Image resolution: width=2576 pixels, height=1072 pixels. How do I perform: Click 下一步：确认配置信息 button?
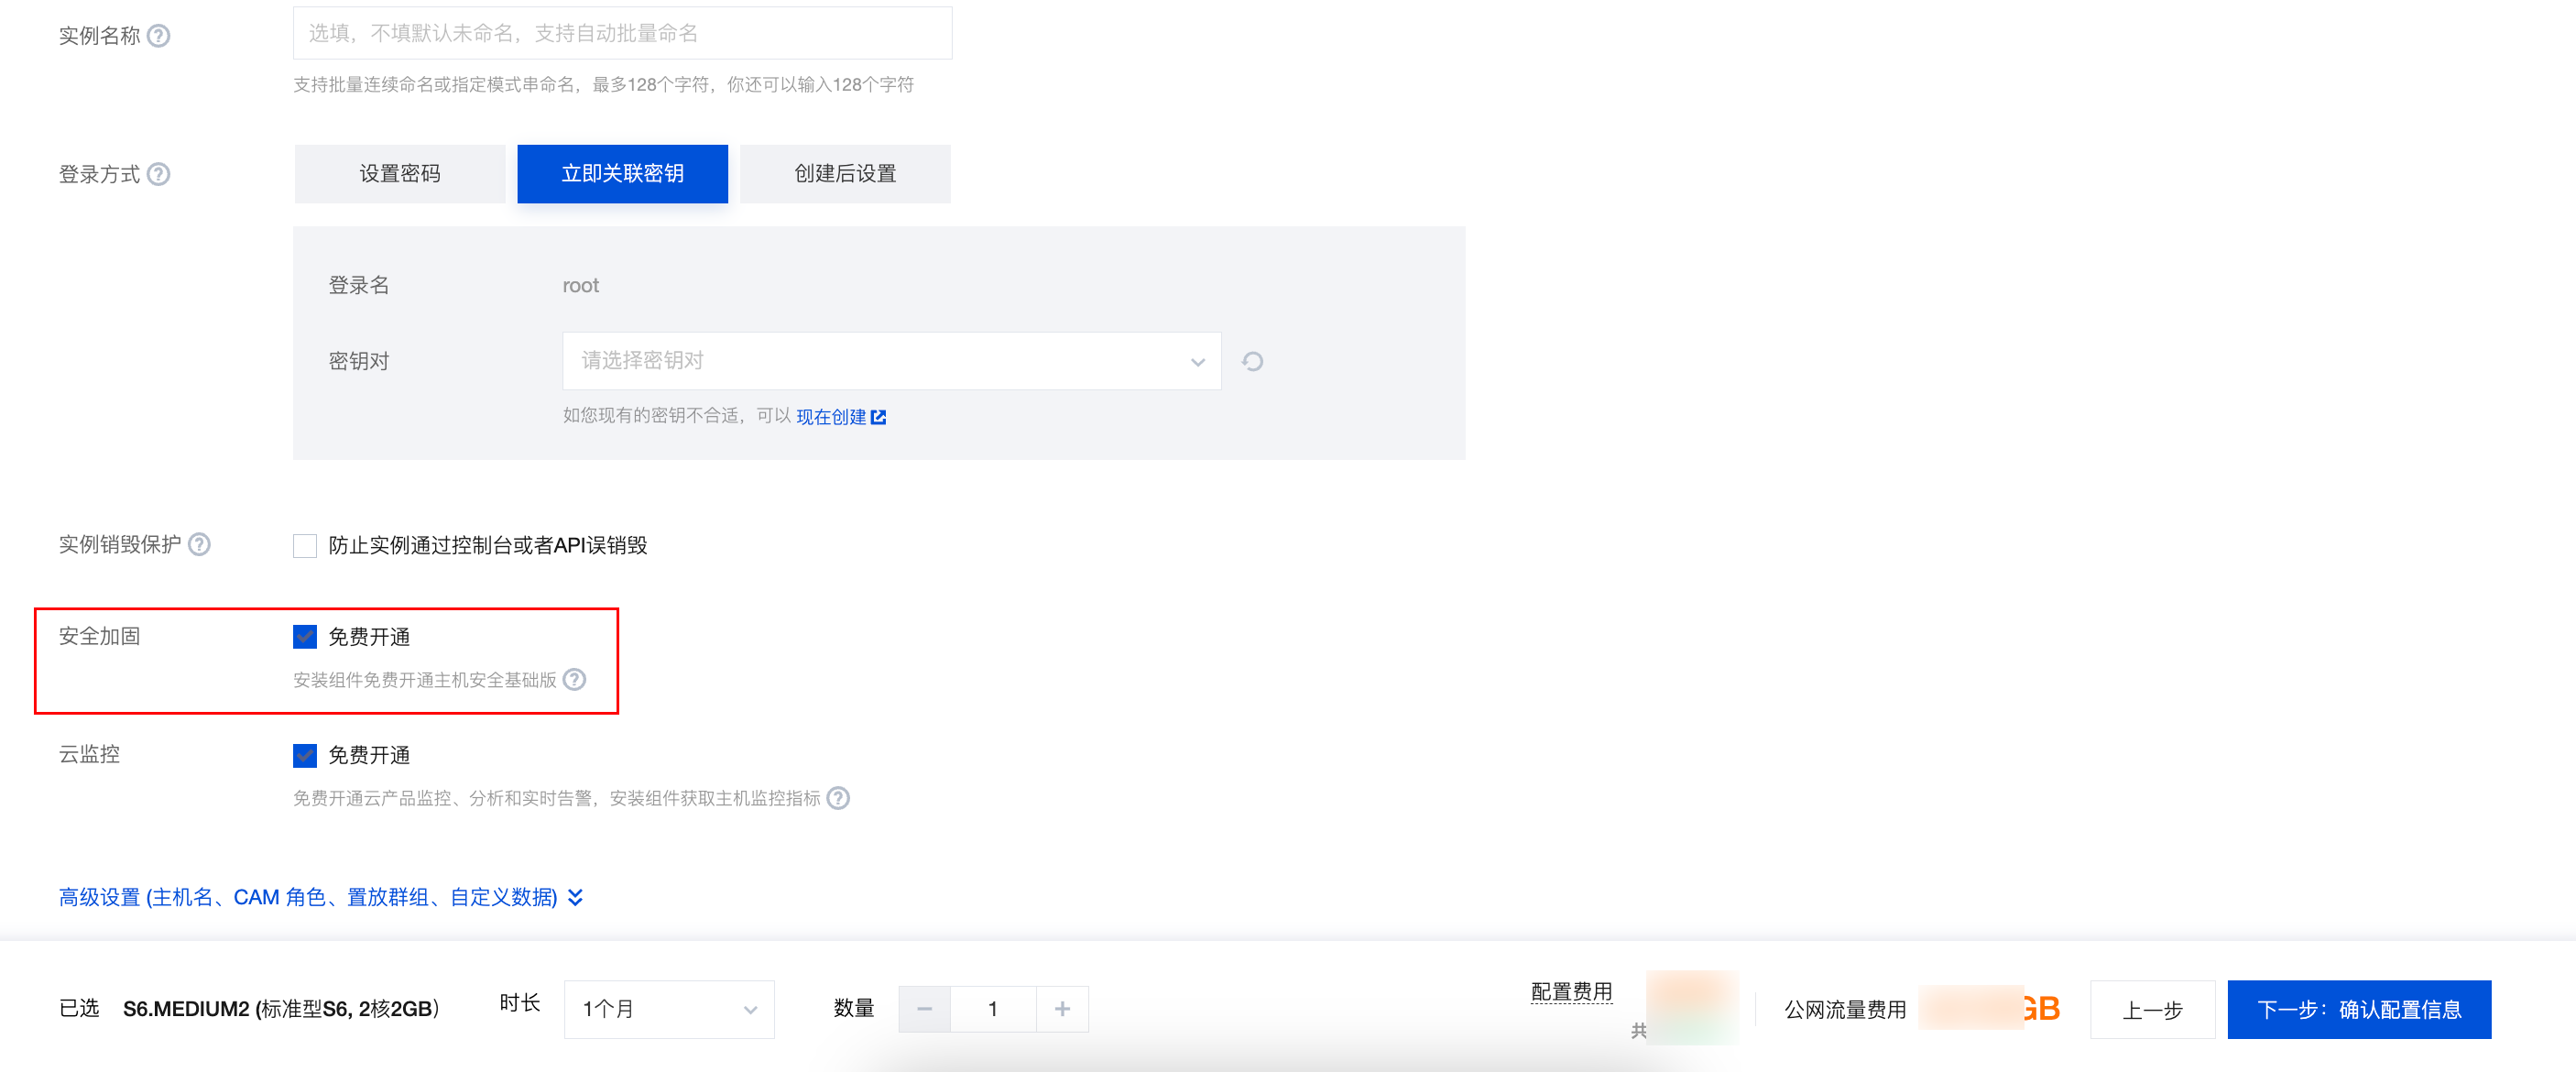click(x=2358, y=1009)
